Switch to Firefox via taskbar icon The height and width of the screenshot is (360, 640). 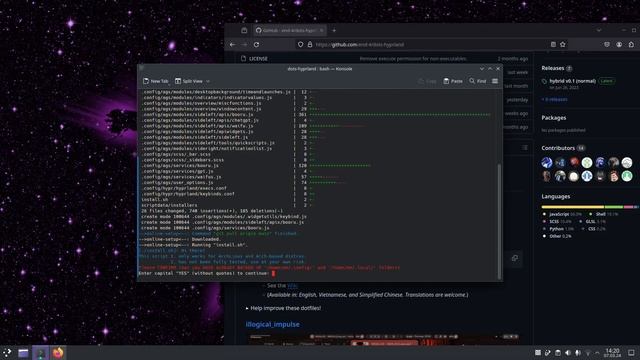(x=58, y=352)
